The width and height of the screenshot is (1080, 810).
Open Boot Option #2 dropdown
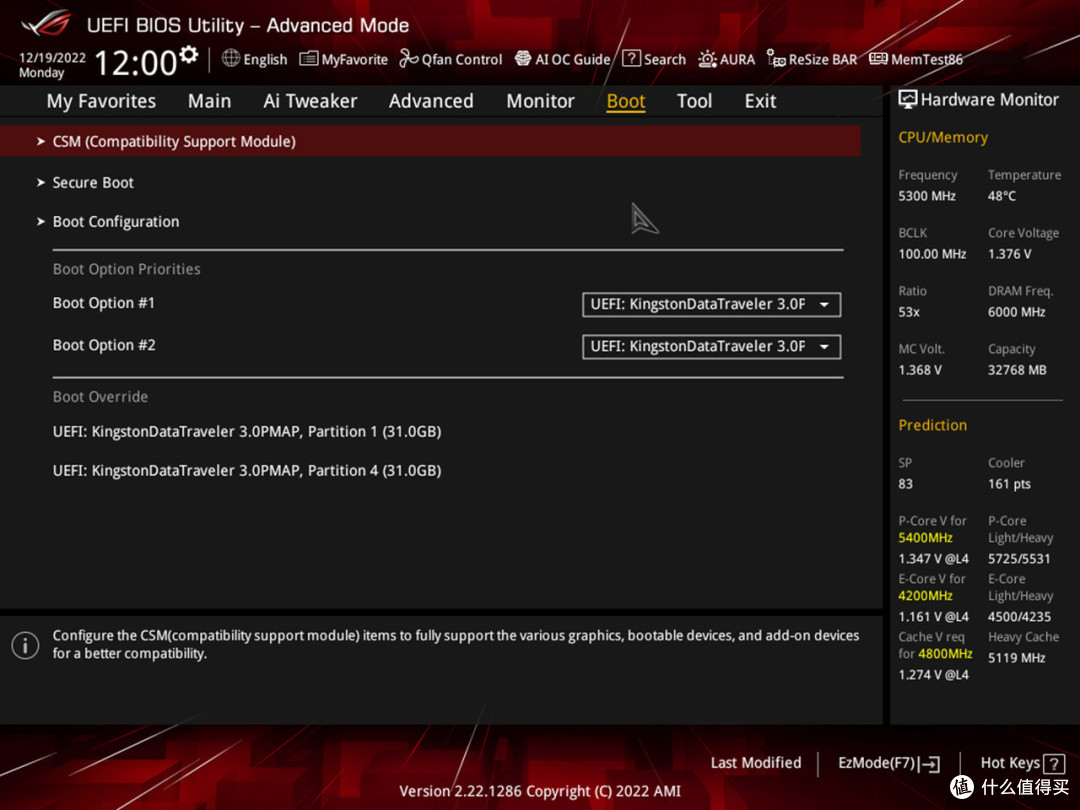[712, 346]
